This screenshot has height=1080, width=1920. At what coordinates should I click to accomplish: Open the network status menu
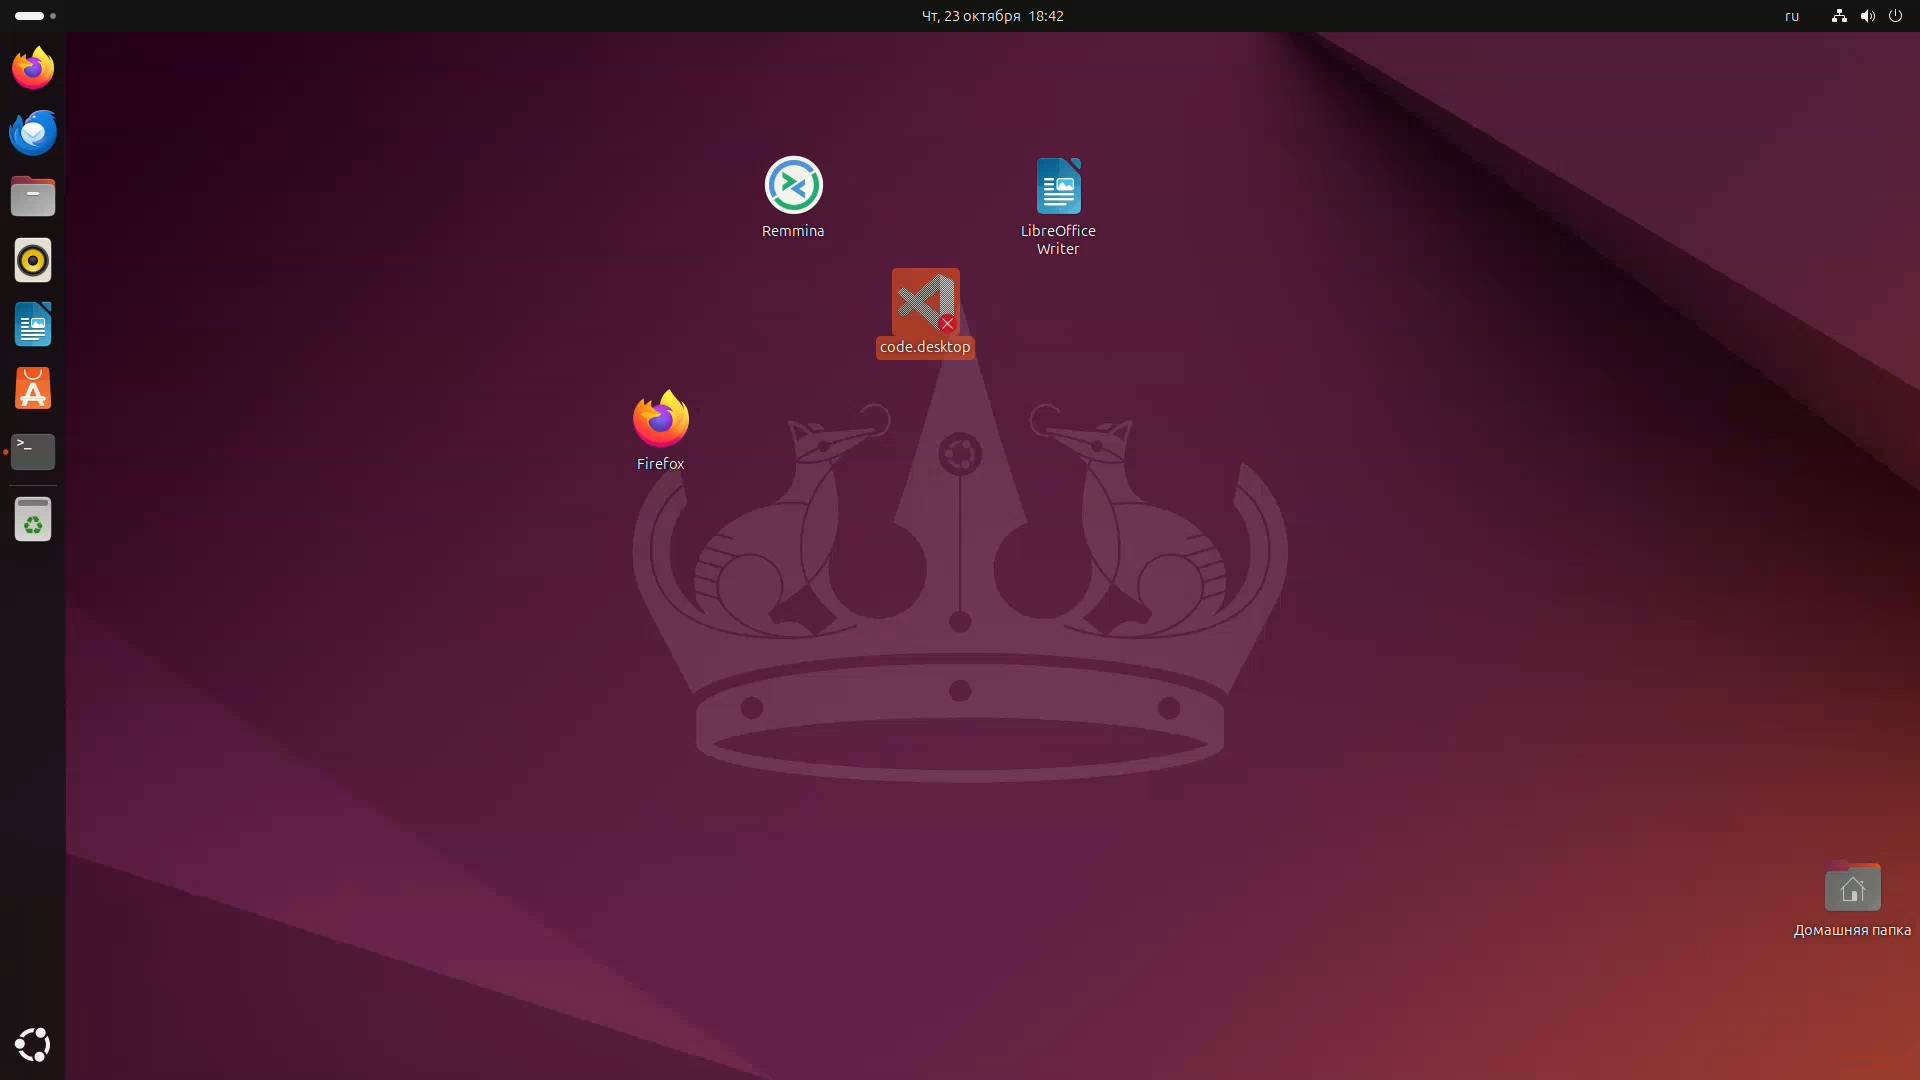pos(1839,15)
